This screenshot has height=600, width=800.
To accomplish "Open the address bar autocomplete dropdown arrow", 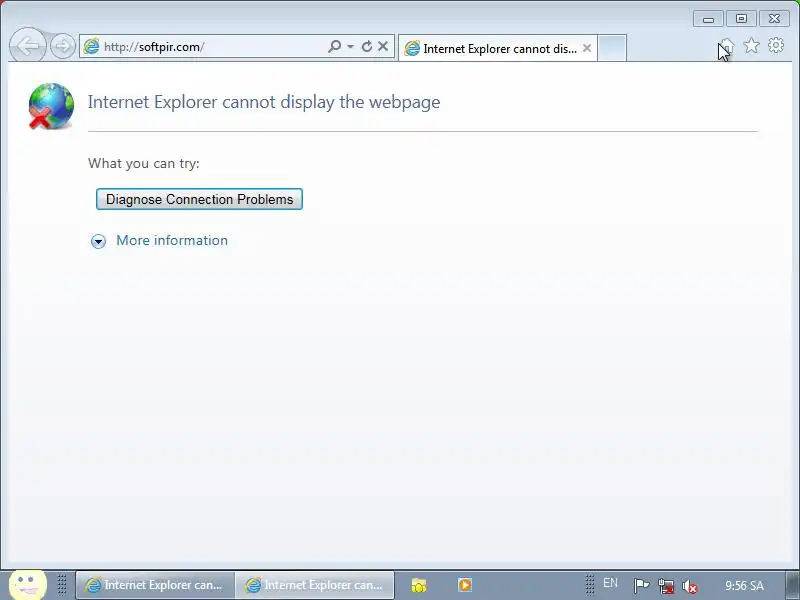I will click(351, 46).
